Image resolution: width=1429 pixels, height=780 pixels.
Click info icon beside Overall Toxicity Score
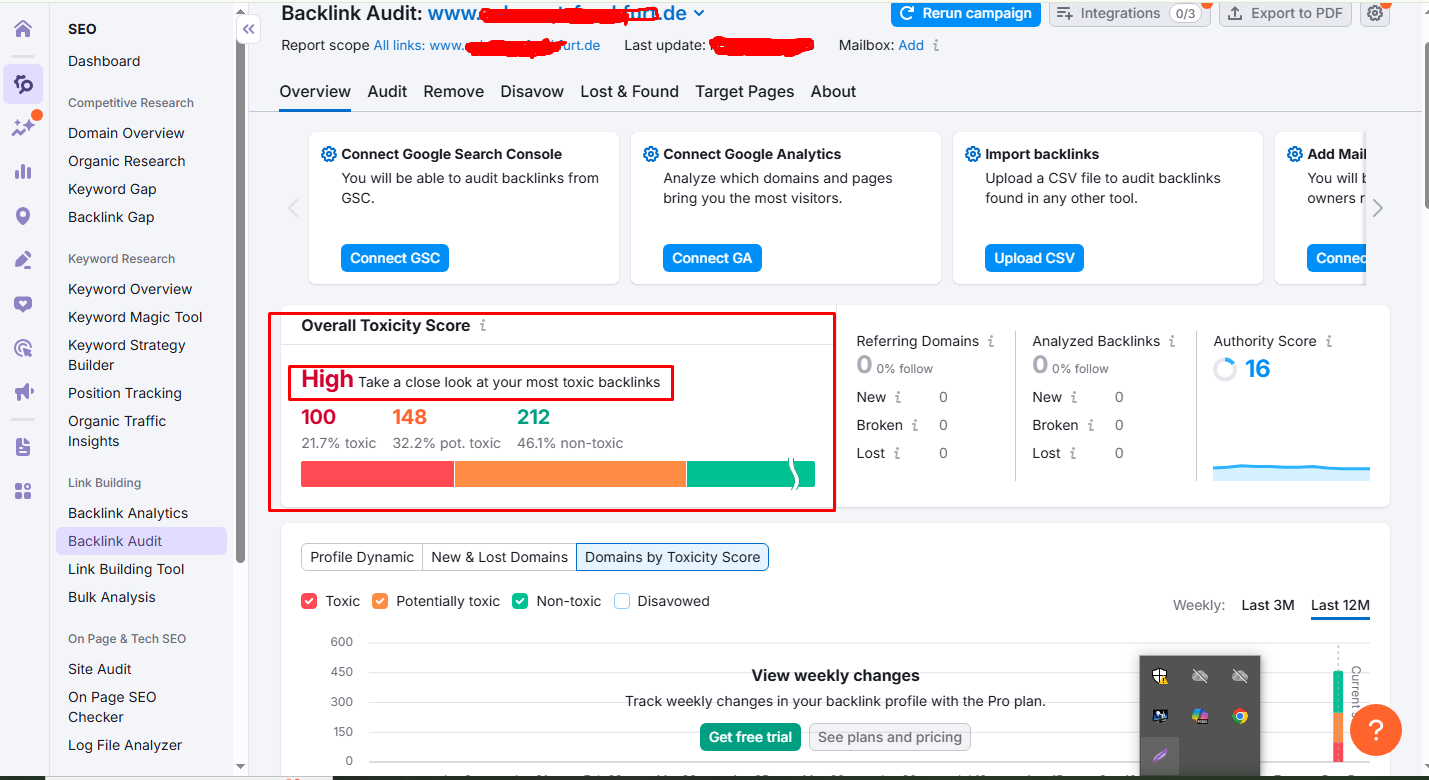click(x=483, y=326)
